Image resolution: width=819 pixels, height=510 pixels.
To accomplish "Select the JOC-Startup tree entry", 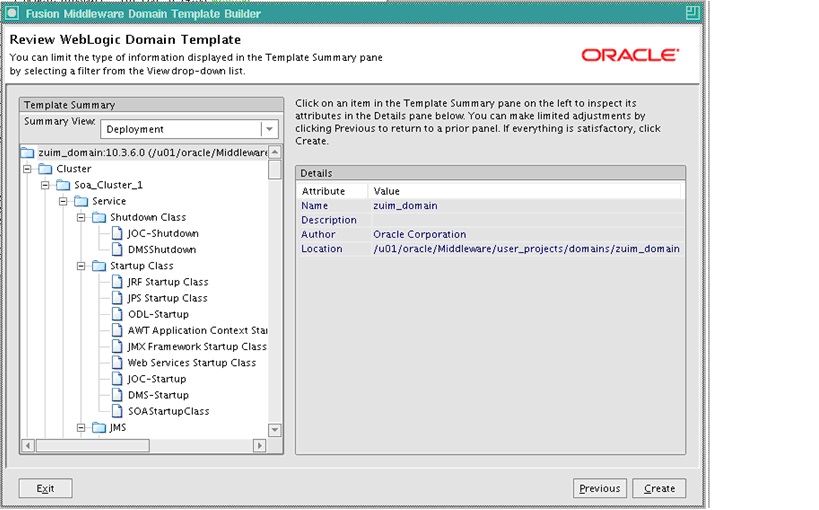I will click(x=157, y=379).
